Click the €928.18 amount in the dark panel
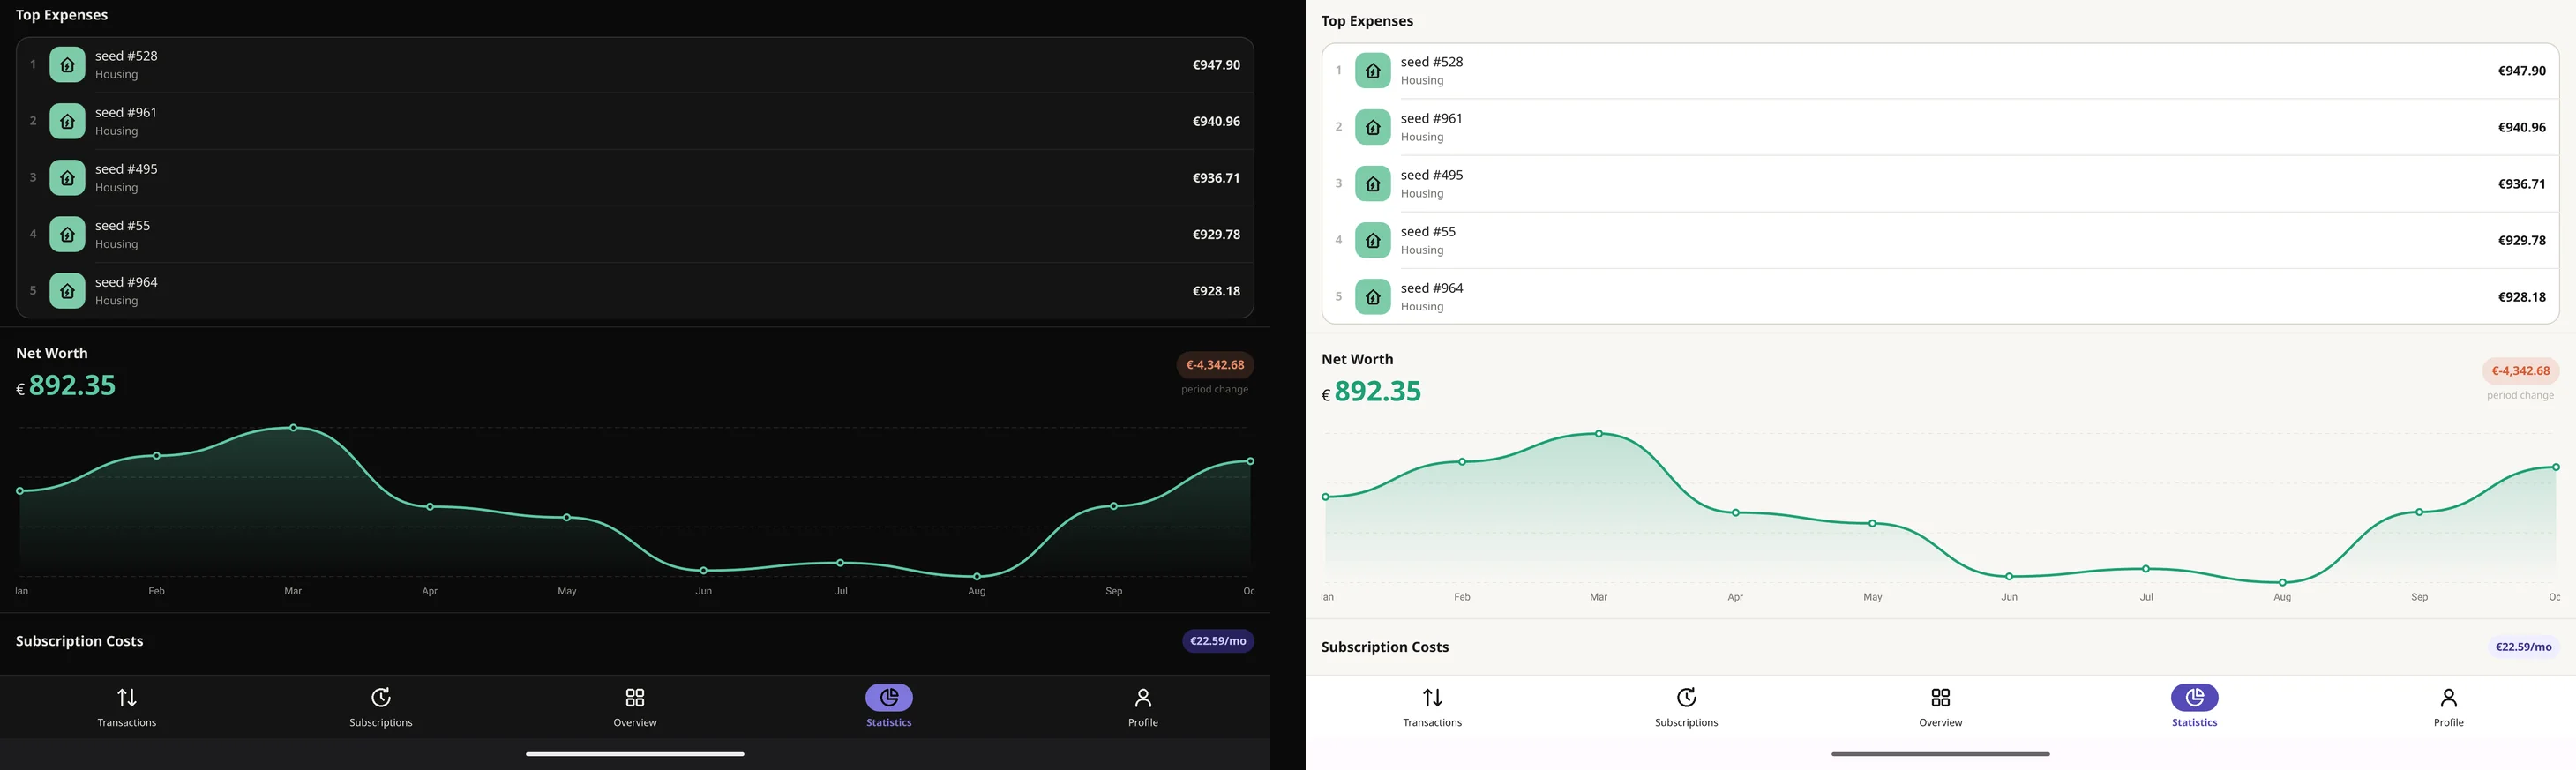This screenshot has width=2576, height=770. 1216,291
